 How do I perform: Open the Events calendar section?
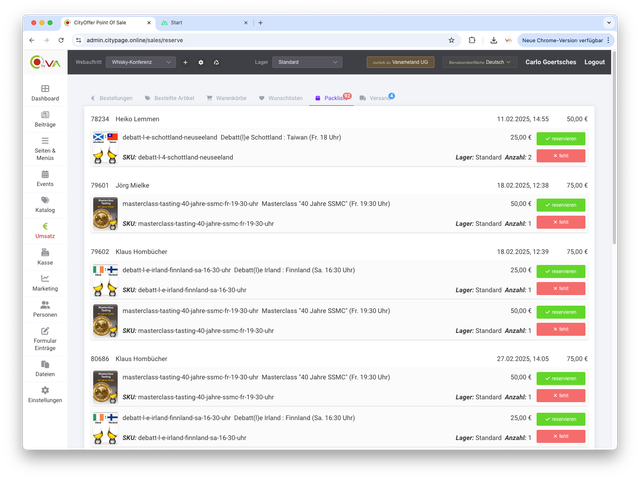click(45, 178)
